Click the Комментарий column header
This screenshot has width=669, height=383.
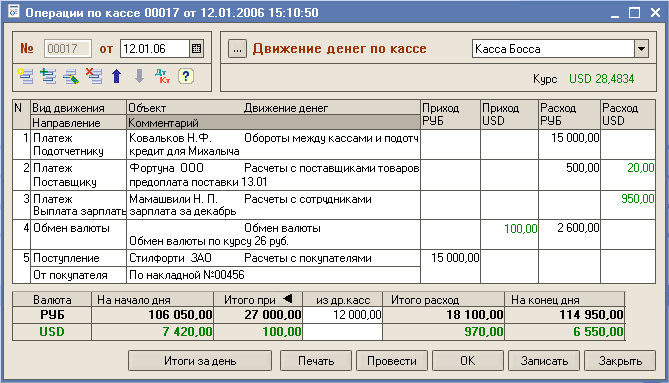coord(273,123)
